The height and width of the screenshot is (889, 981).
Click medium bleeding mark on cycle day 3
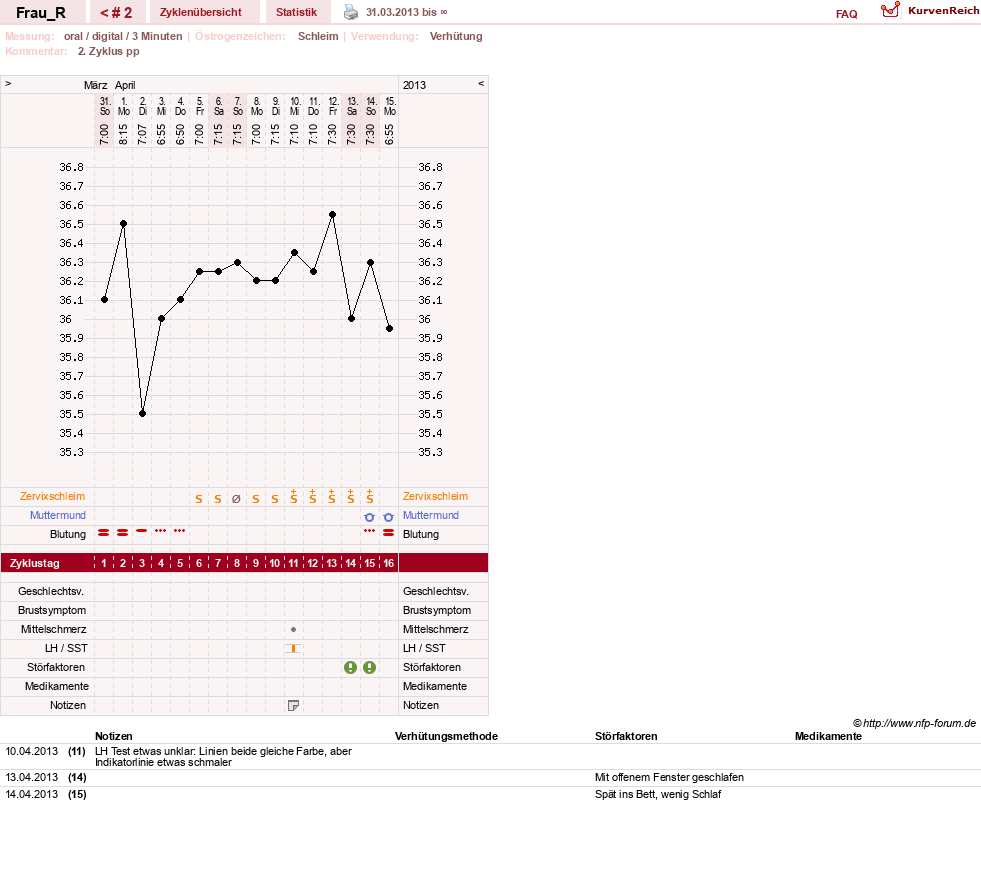tap(142, 531)
